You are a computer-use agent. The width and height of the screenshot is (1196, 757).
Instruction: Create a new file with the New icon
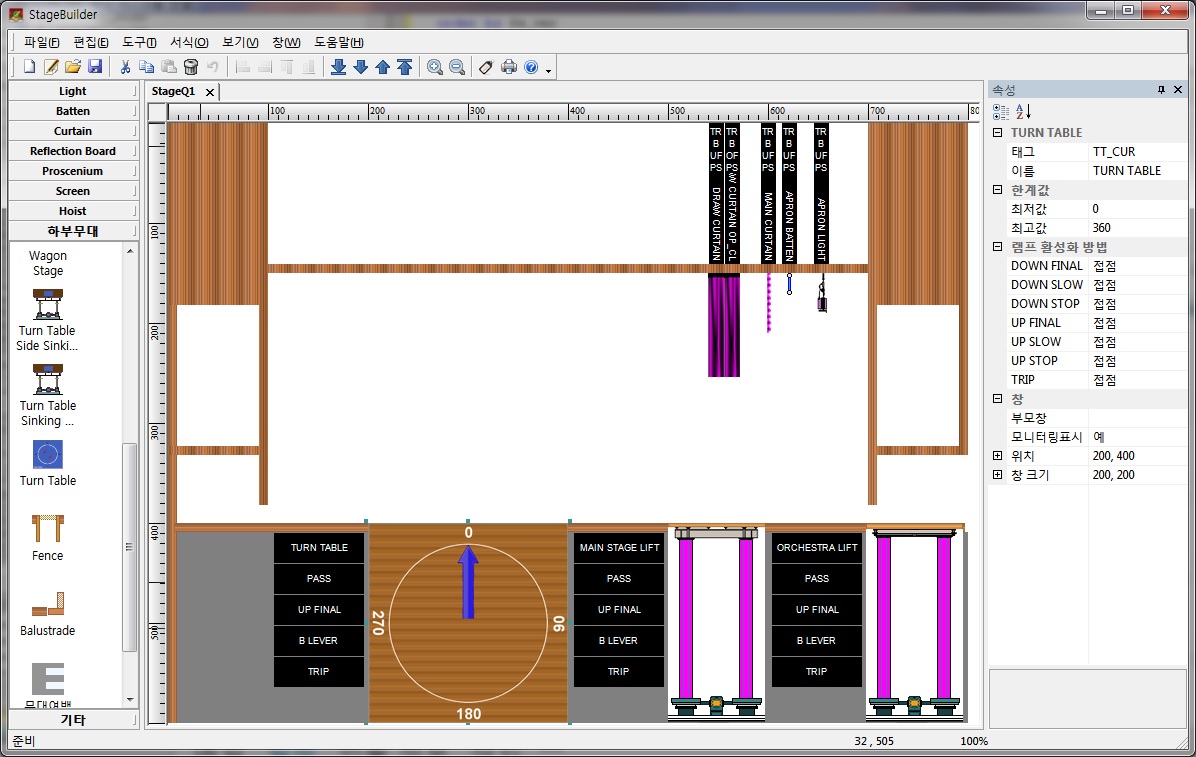coord(29,67)
